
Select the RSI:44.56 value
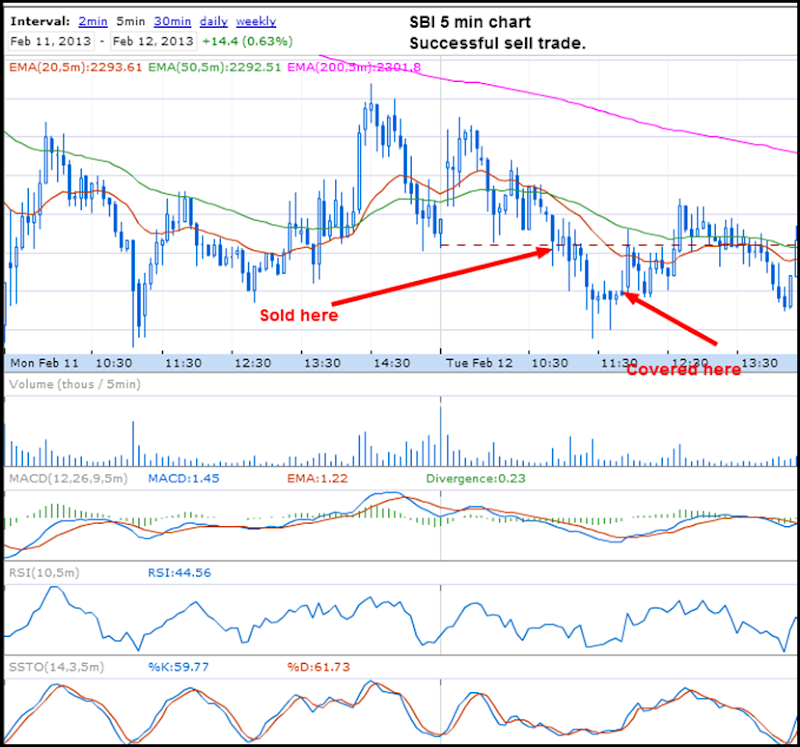(180, 573)
